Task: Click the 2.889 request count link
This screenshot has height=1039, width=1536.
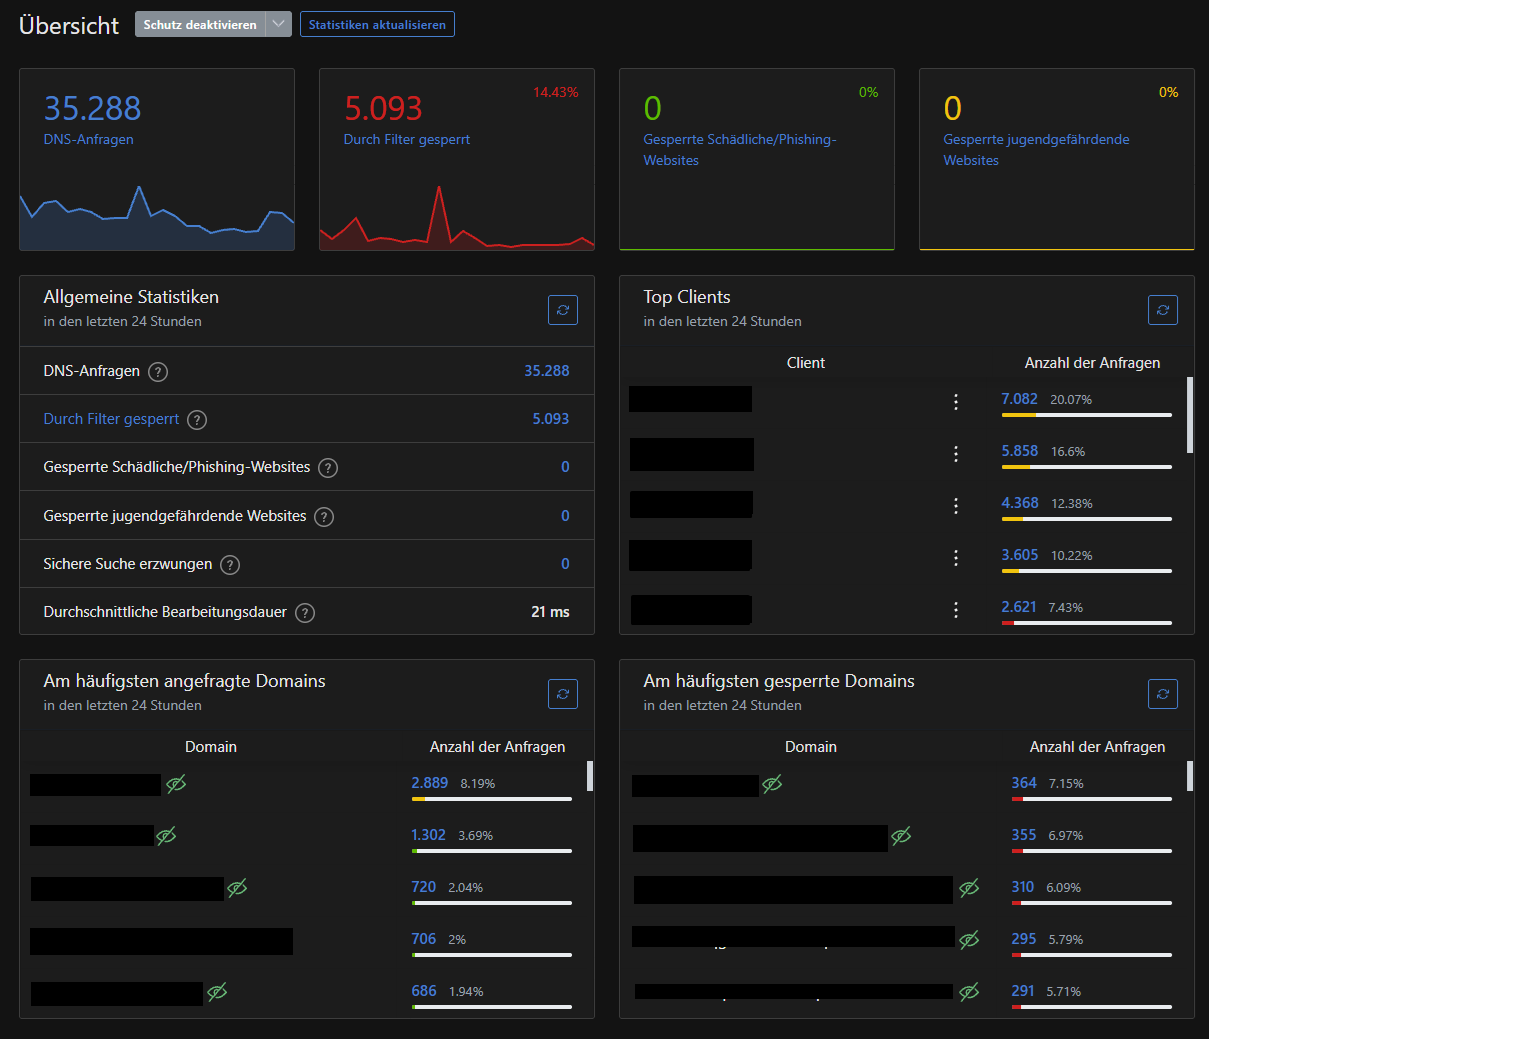Action: (x=429, y=783)
